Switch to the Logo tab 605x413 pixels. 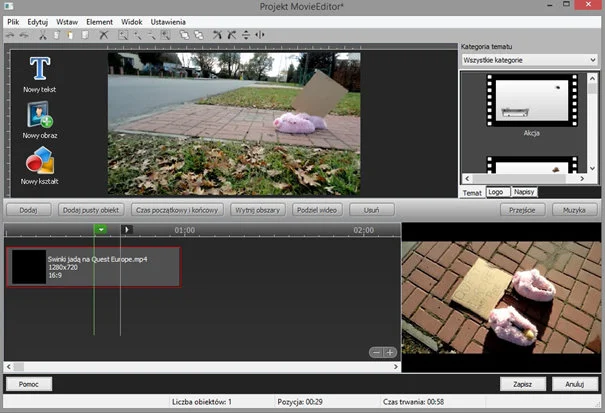[498, 192]
